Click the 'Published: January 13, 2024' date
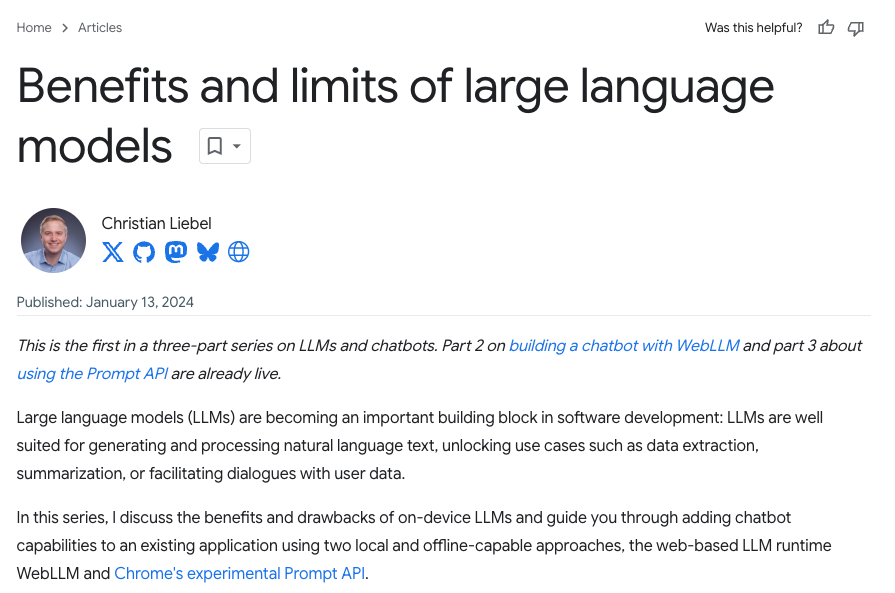 [105, 302]
